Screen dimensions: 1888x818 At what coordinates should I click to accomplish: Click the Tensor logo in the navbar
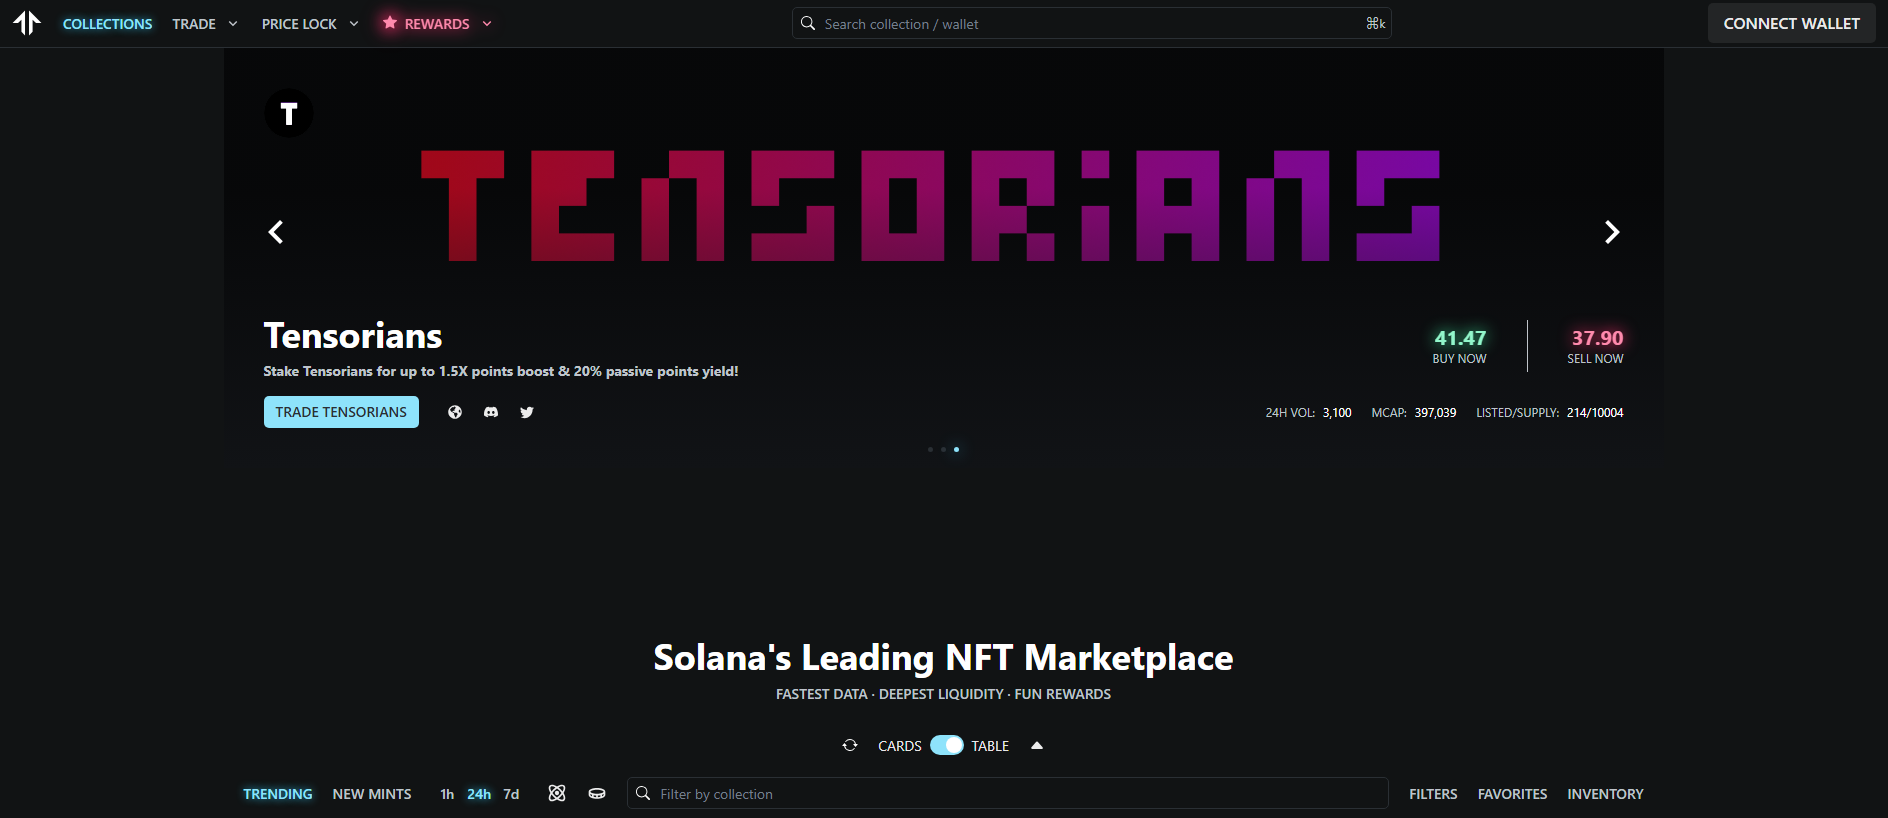tap(27, 23)
